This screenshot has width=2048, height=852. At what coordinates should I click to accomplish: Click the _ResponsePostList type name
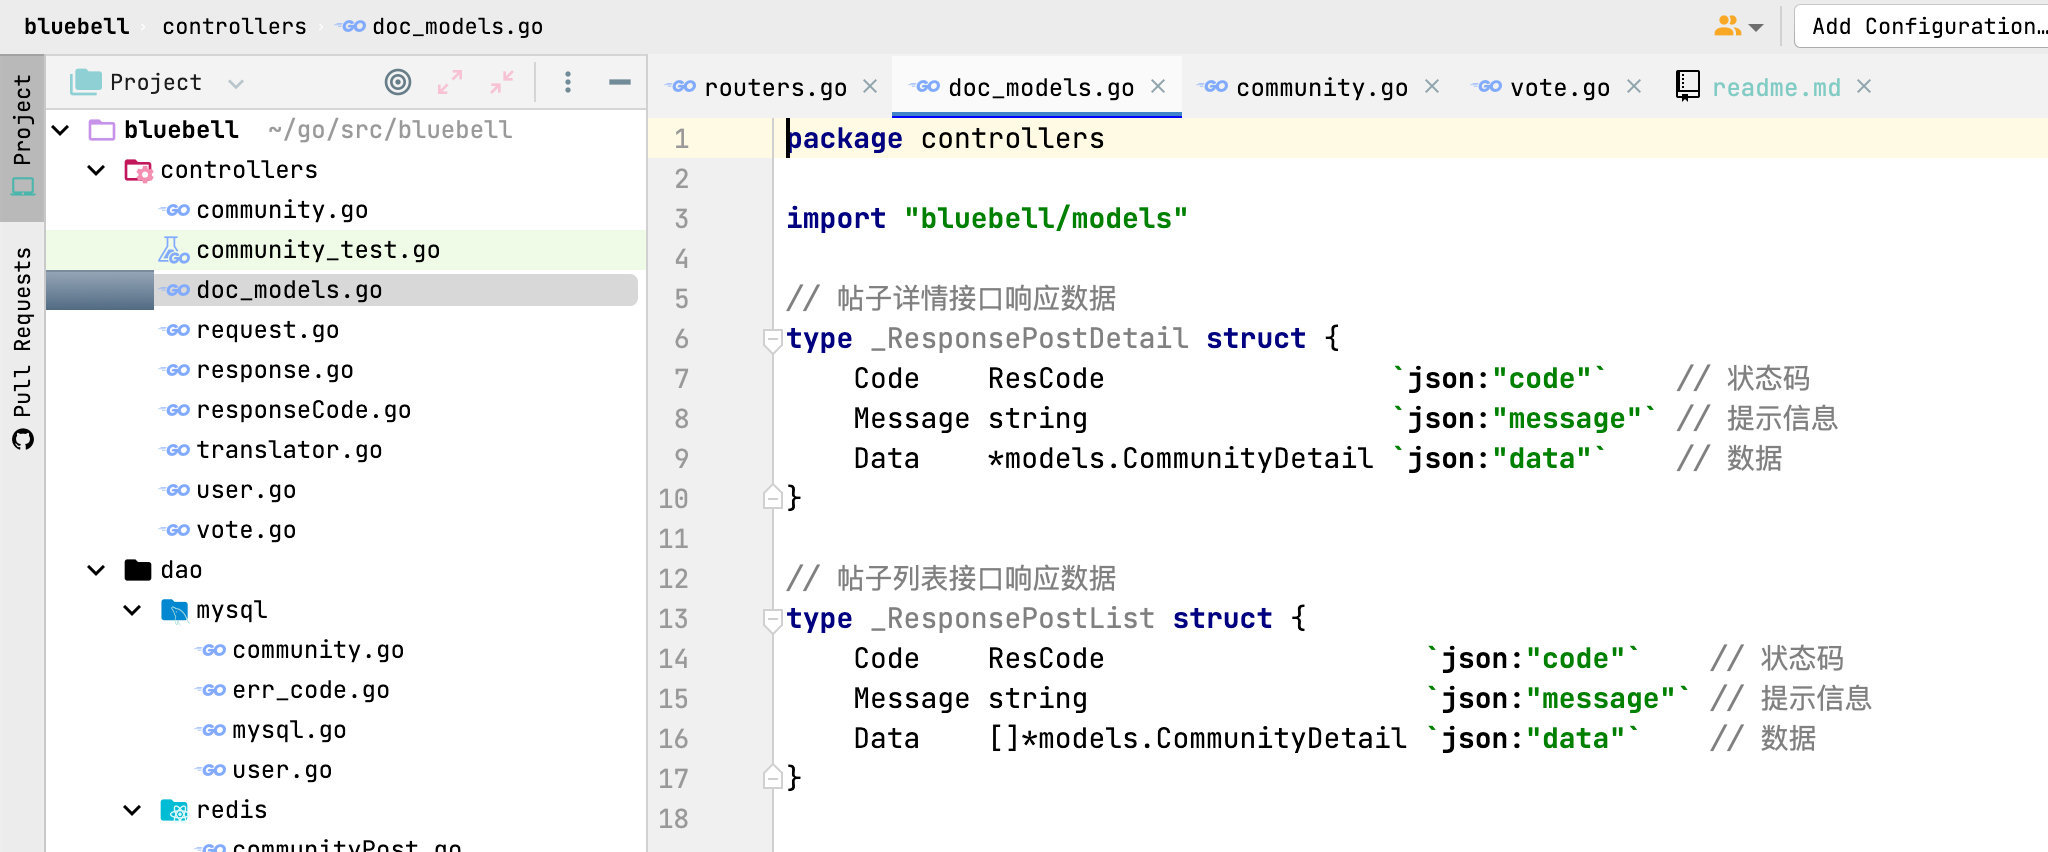point(1012,618)
